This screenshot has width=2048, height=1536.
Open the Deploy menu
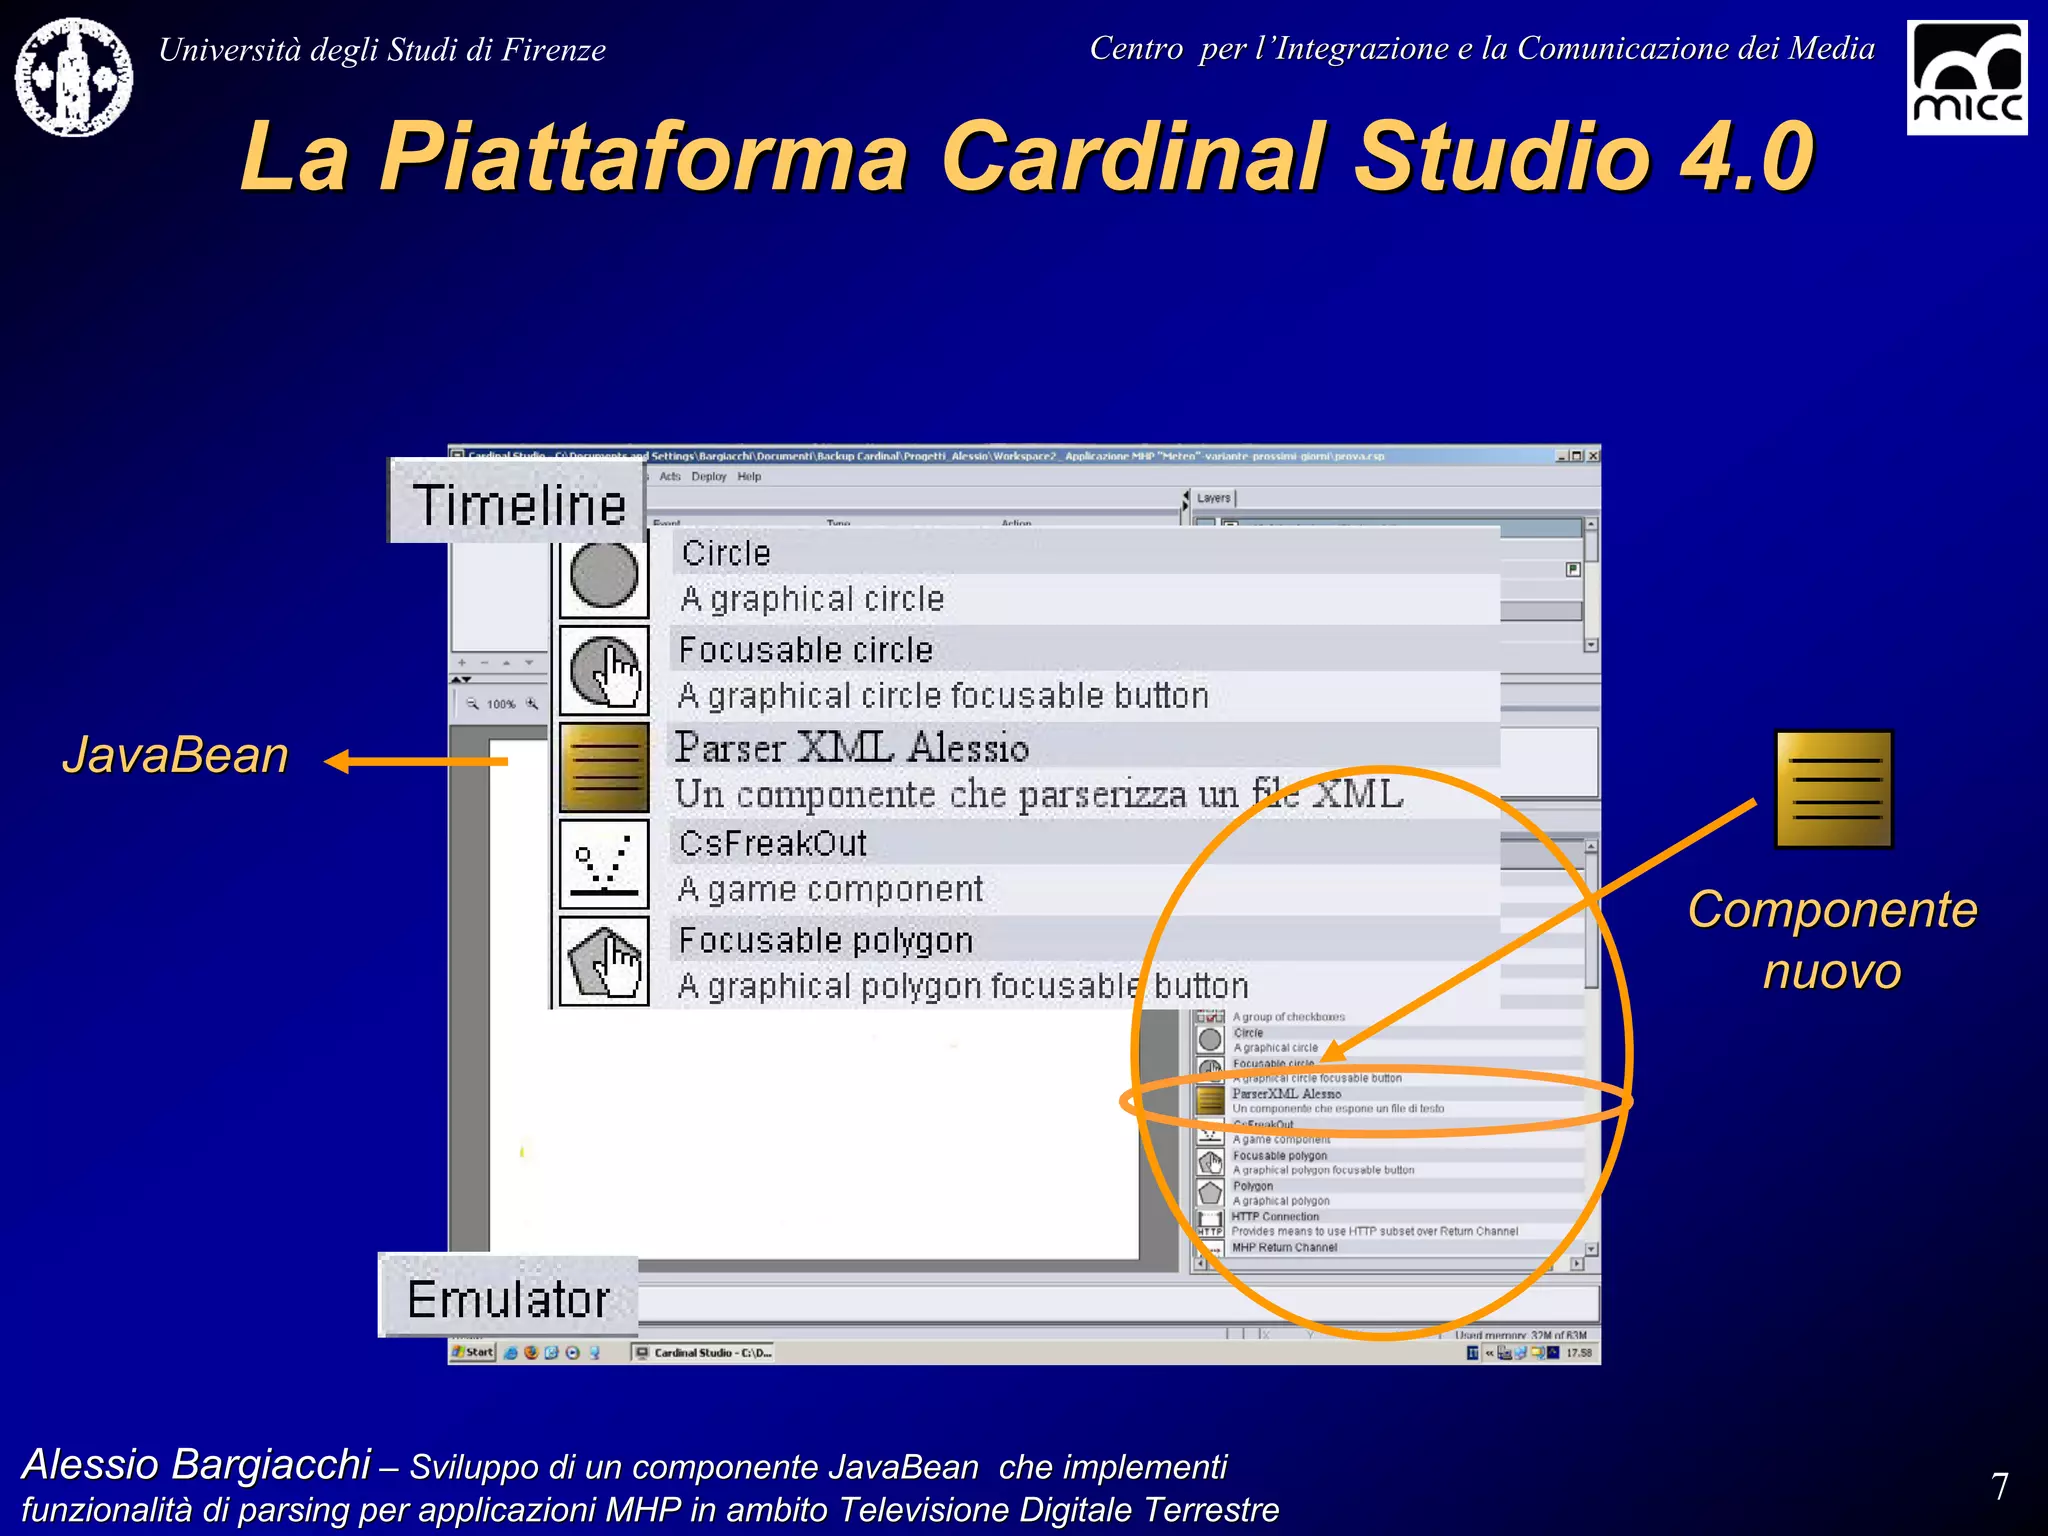coord(709,477)
